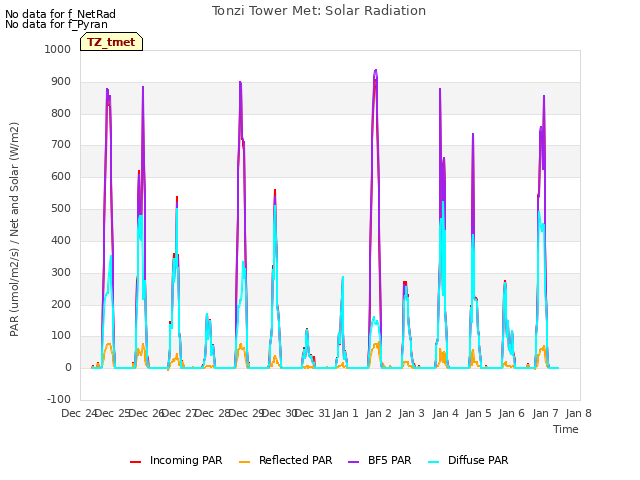Click the 'No data for f_Pyran' message
Viewport: 640px width, 480px height.
coord(56,24)
